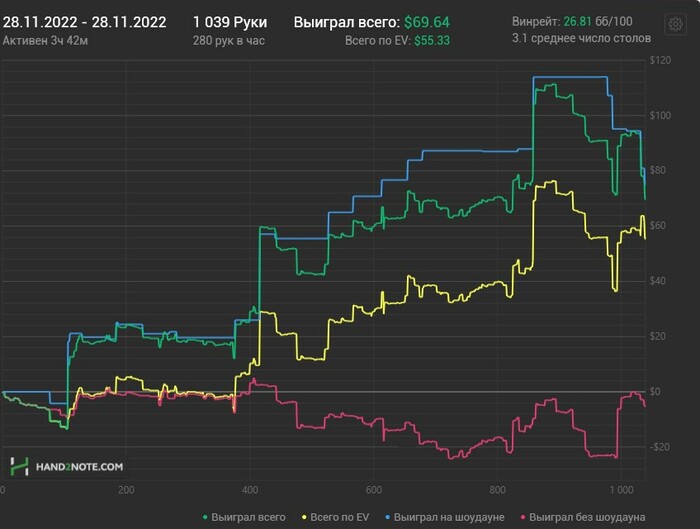
Task: Click the green dot legend marker
Action: [x=205, y=517]
